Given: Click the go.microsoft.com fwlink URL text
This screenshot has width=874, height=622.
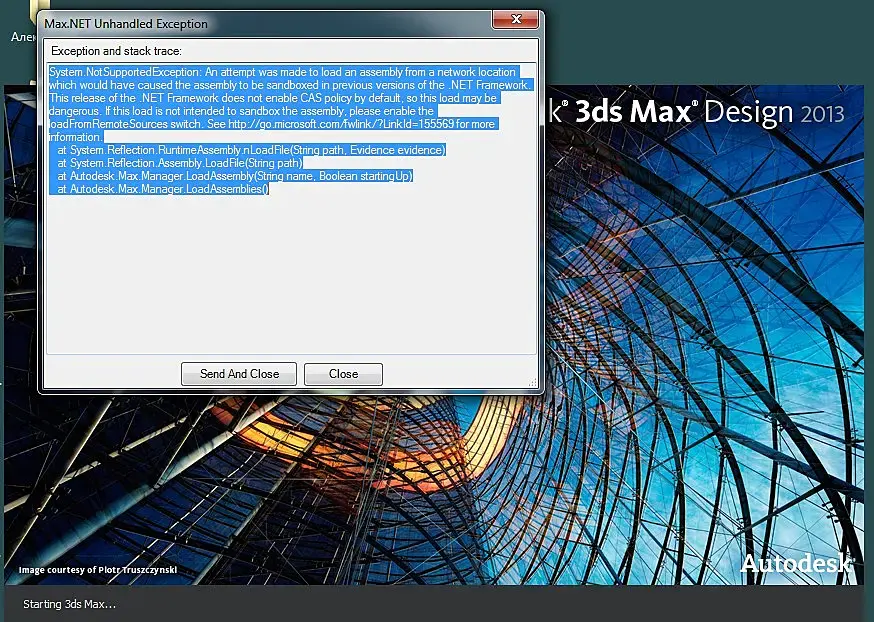Looking at the screenshot, I should click(x=341, y=124).
